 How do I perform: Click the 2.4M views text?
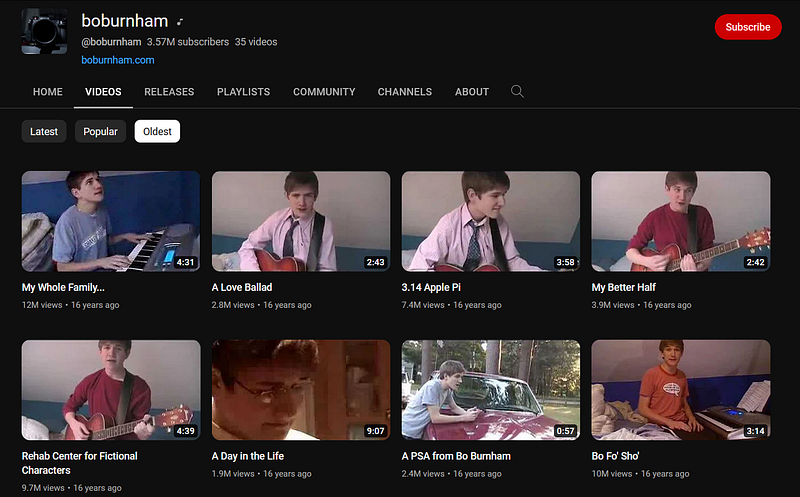pos(423,474)
